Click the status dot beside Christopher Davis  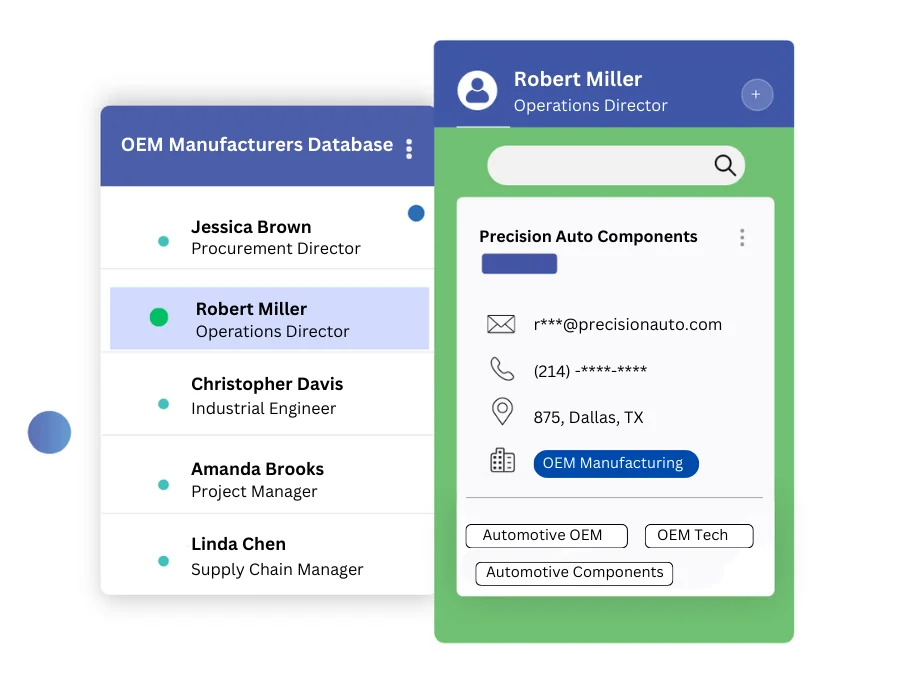pyautogui.click(x=164, y=404)
